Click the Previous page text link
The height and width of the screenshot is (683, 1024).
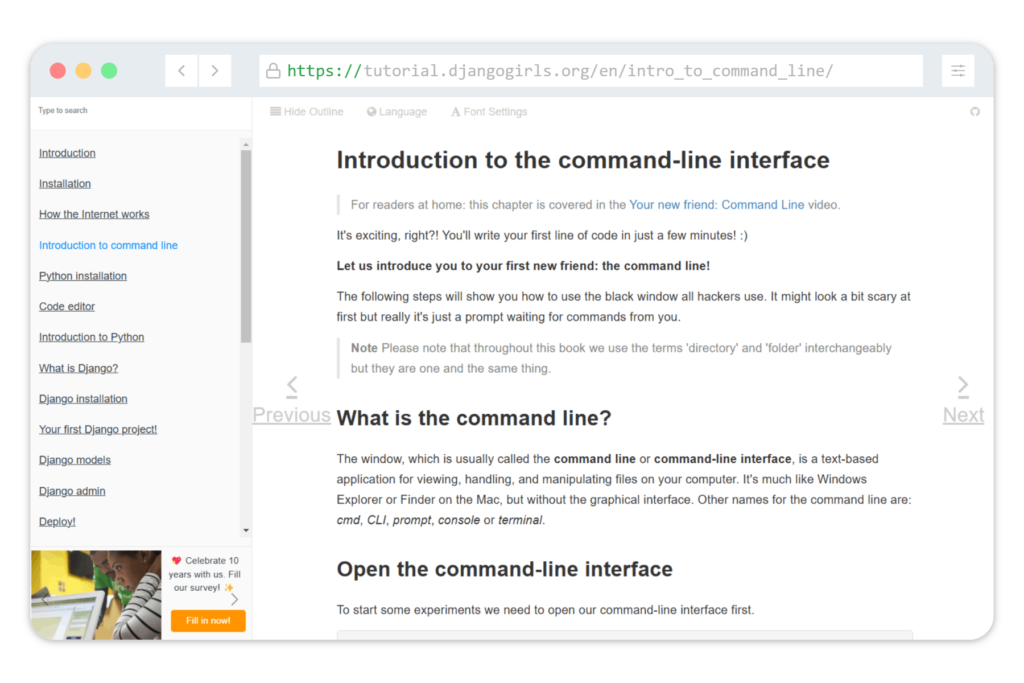[x=291, y=415]
